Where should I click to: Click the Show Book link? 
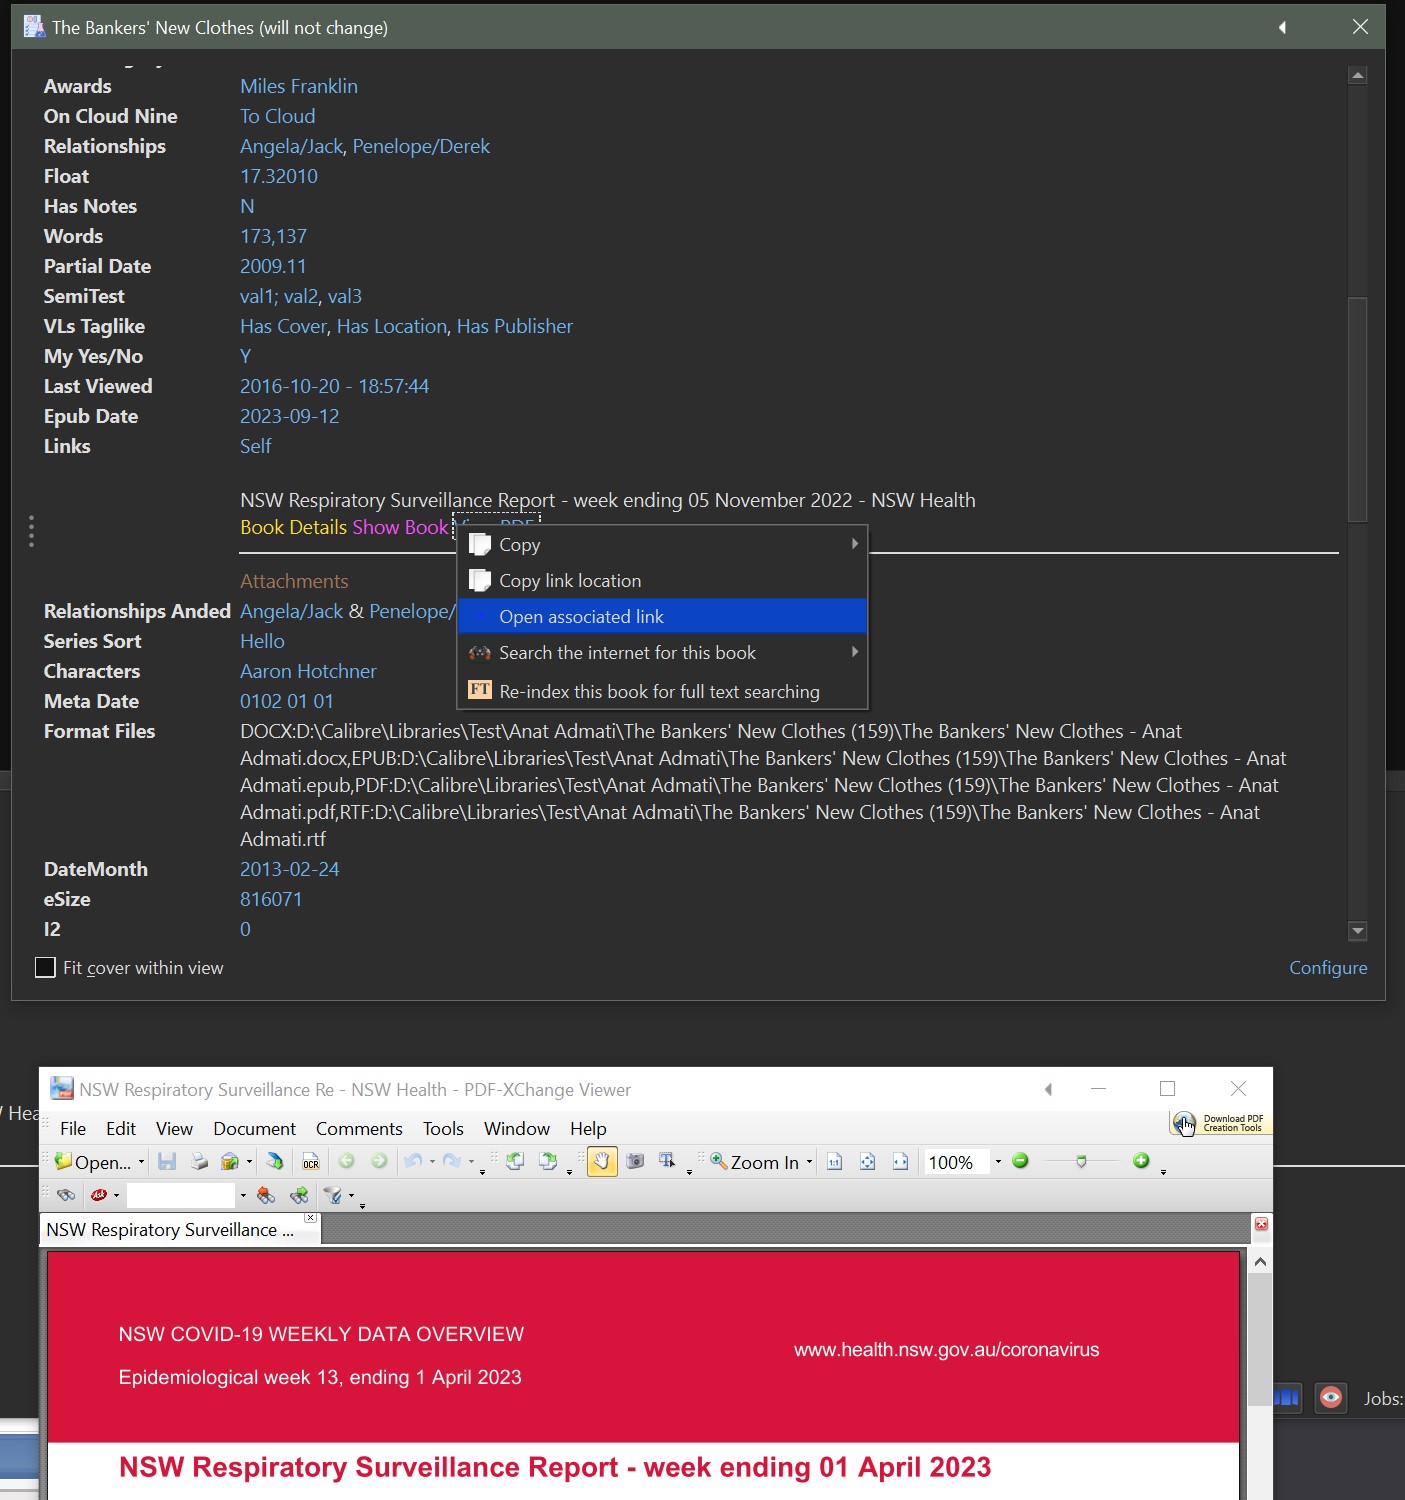[x=400, y=527]
